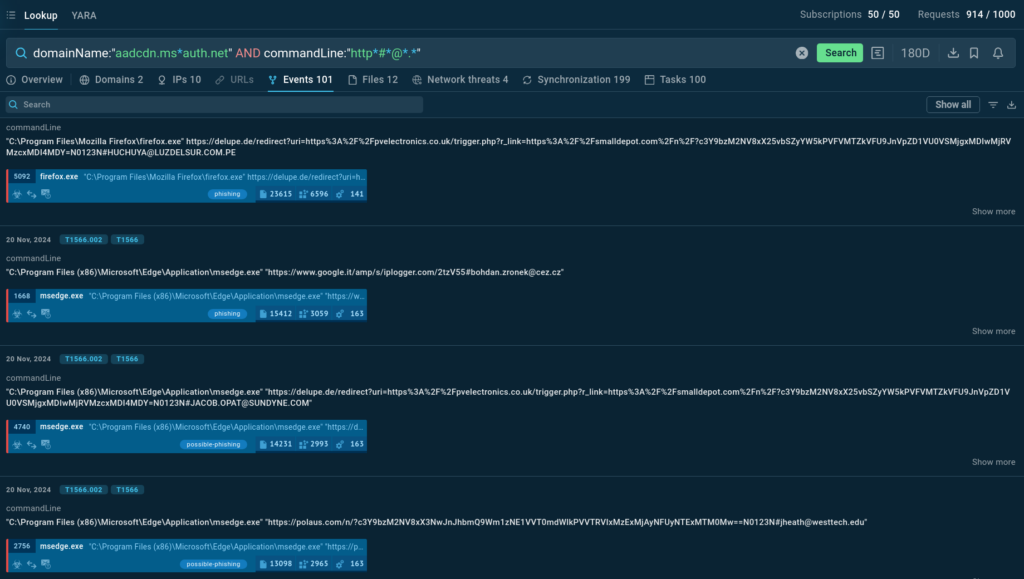Download search results from the query bar
Viewport: 1024px width, 579px height.
pyautogui.click(x=953, y=53)
